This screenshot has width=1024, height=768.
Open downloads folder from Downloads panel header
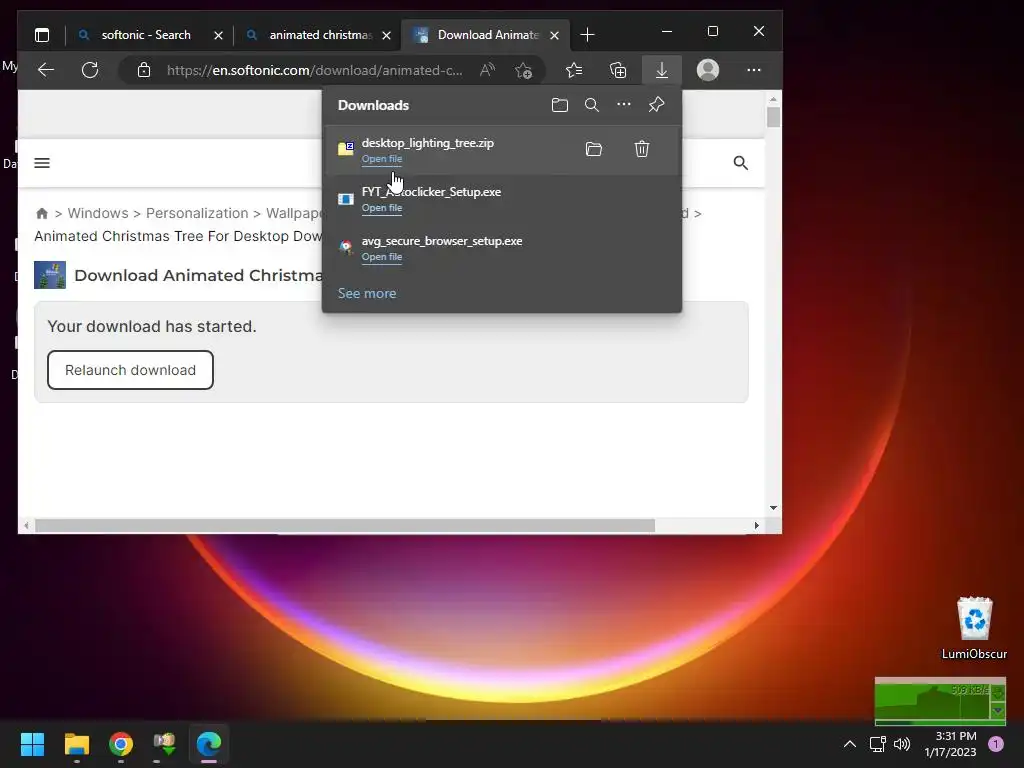pyautogui.click(x=560, y=105)
